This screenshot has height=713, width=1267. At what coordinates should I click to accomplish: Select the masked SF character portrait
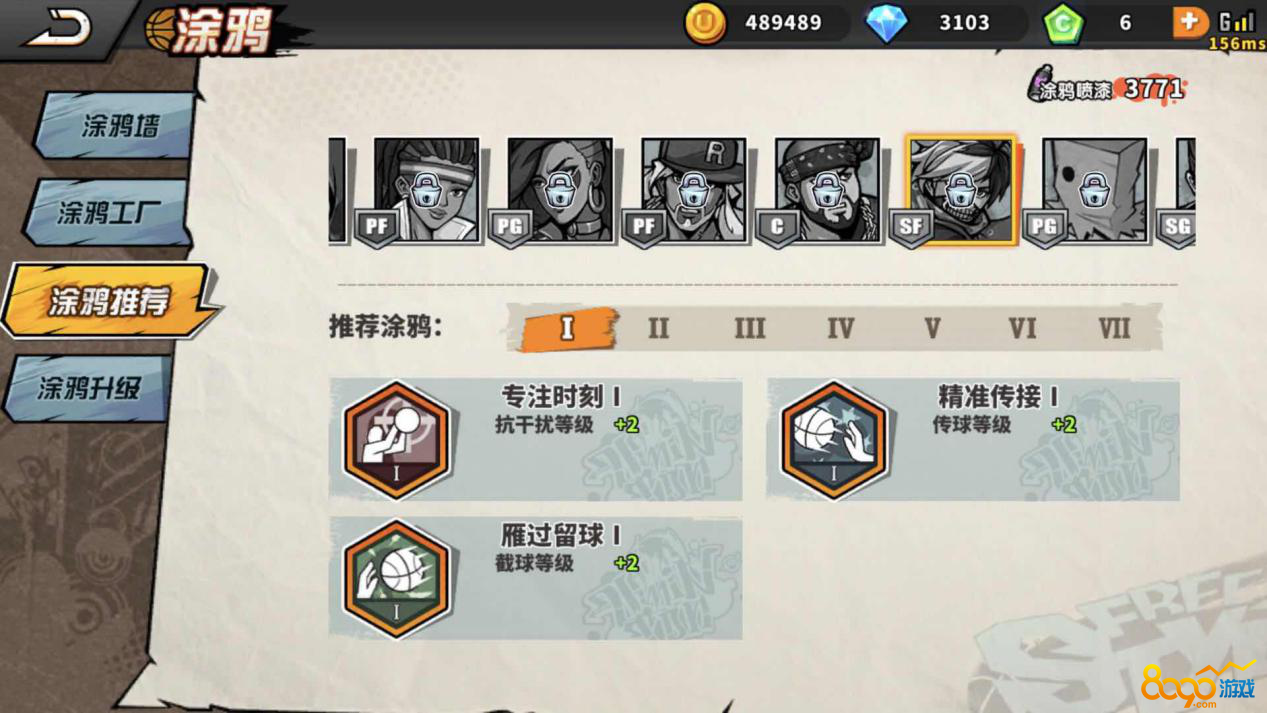pyautogui.click(x=961, y=190)
